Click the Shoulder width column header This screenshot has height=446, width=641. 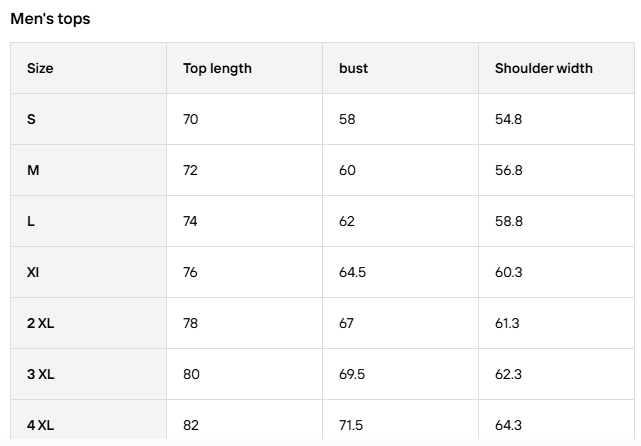tap(543, 69)
